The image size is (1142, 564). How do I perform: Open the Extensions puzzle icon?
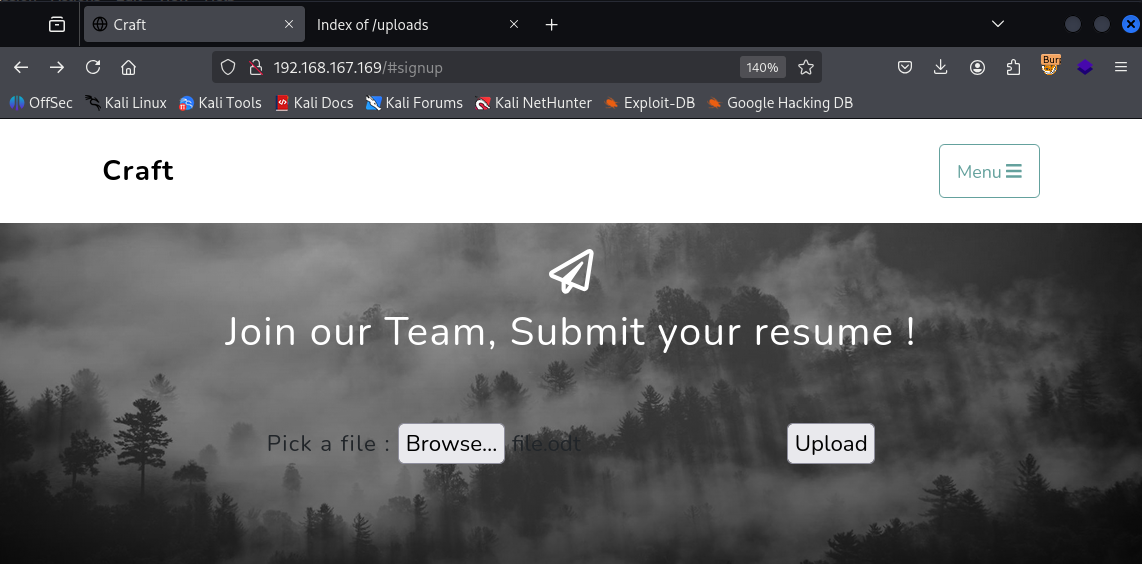(1013, 67)
